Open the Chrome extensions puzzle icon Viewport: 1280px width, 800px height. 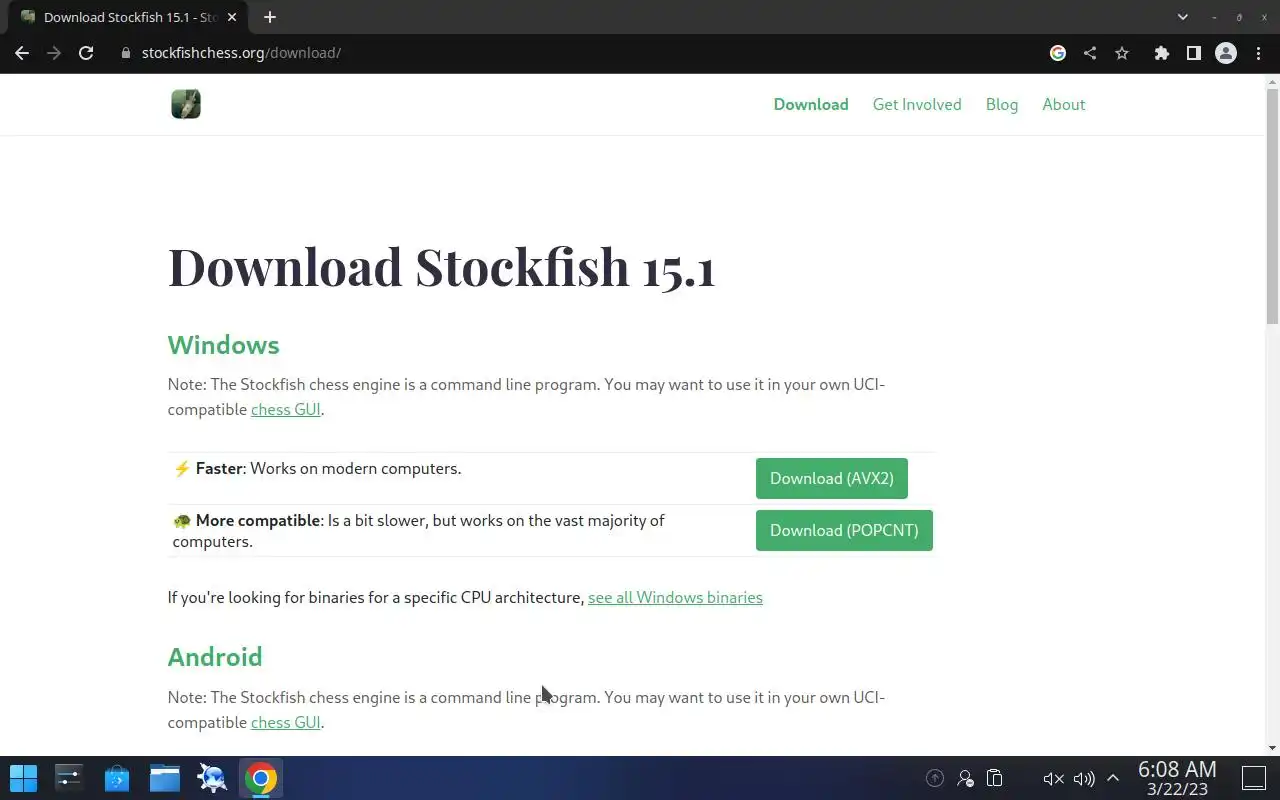1161,53
